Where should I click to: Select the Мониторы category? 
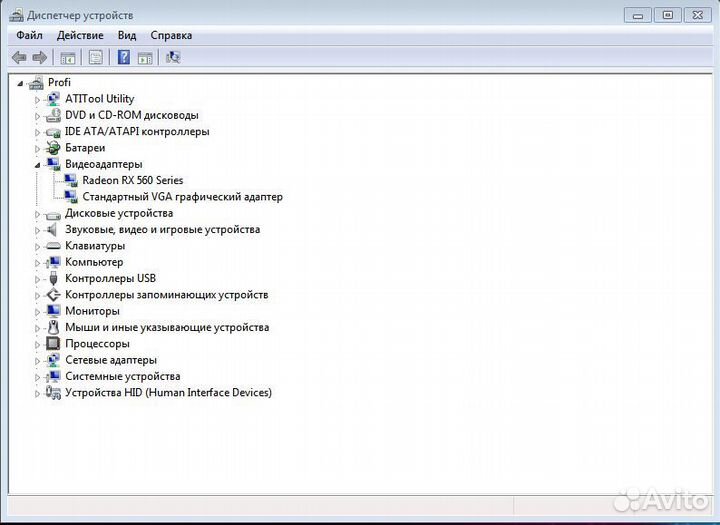click(x=92, y=311)
